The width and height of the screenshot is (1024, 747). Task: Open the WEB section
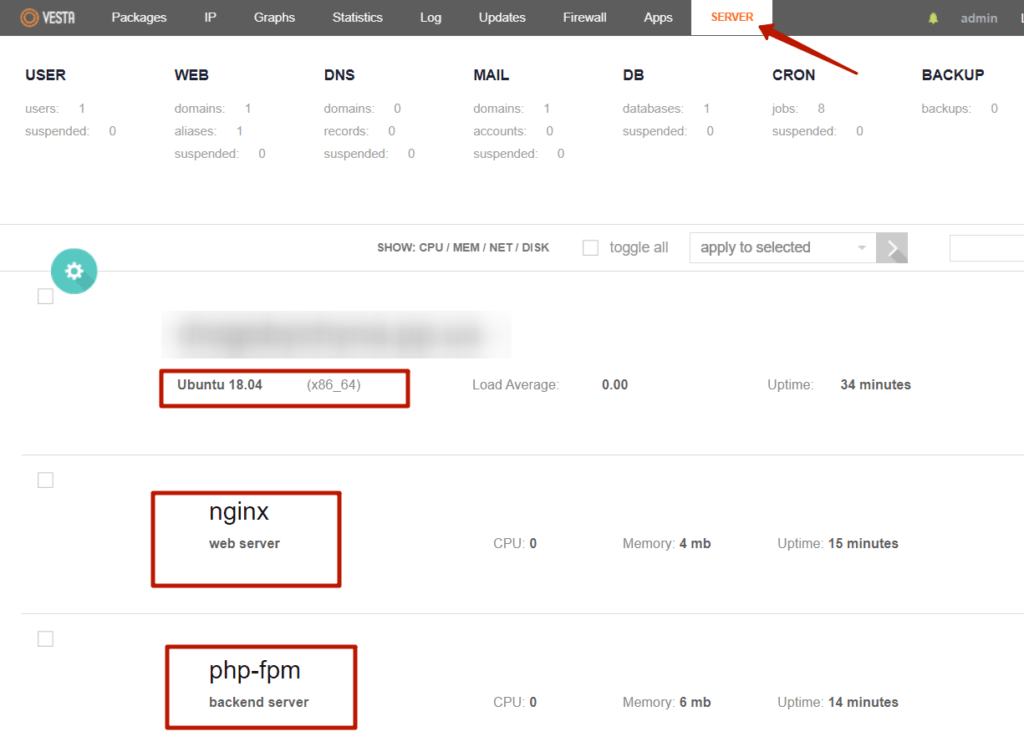point(191,75)
